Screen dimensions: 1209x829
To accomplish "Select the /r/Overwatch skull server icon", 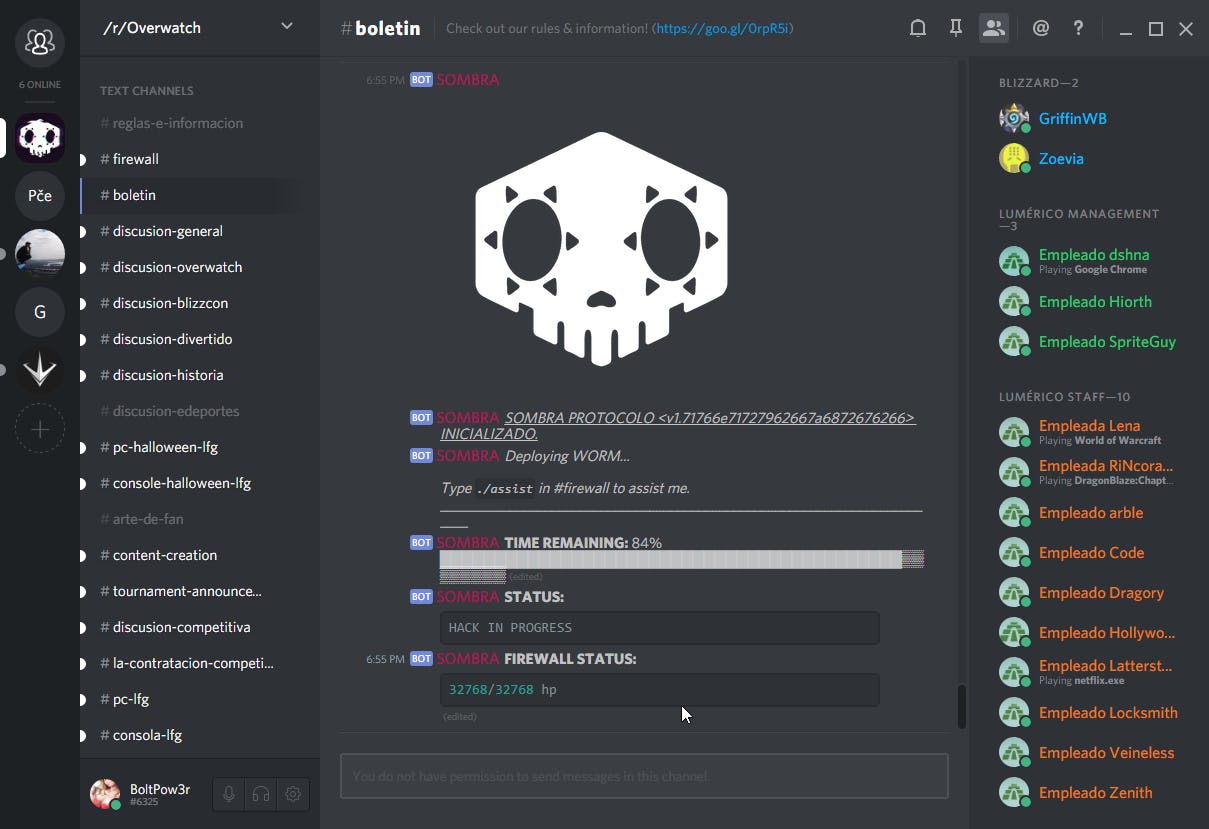I will [39, 138].
